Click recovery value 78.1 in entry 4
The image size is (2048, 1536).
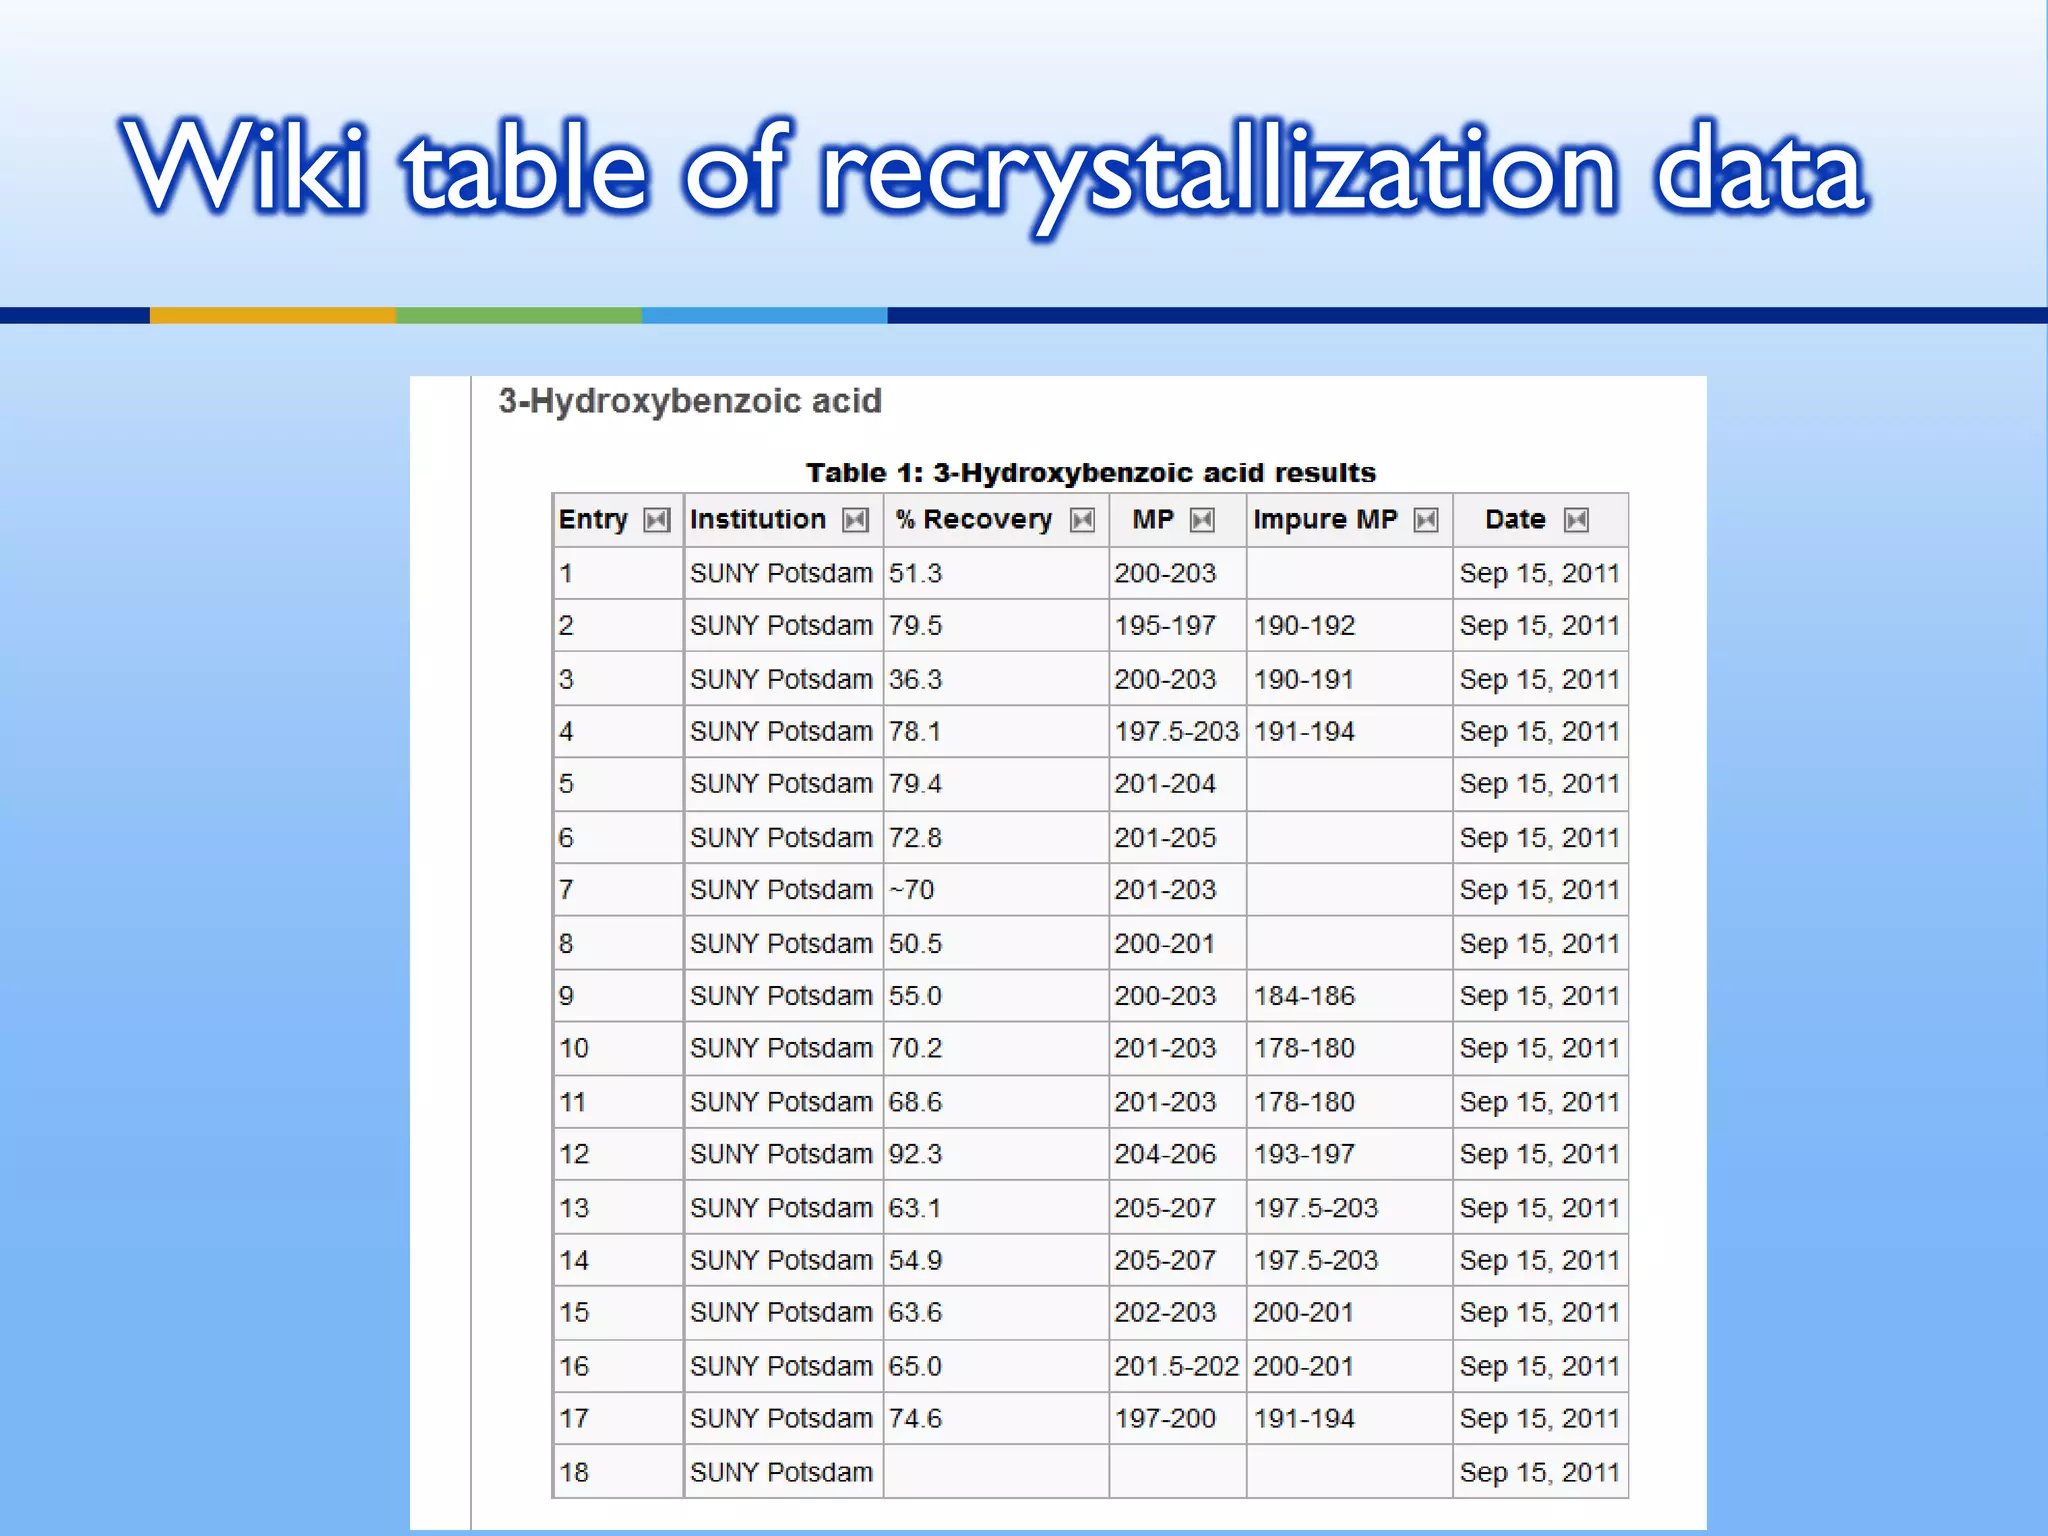coord(915,732)
